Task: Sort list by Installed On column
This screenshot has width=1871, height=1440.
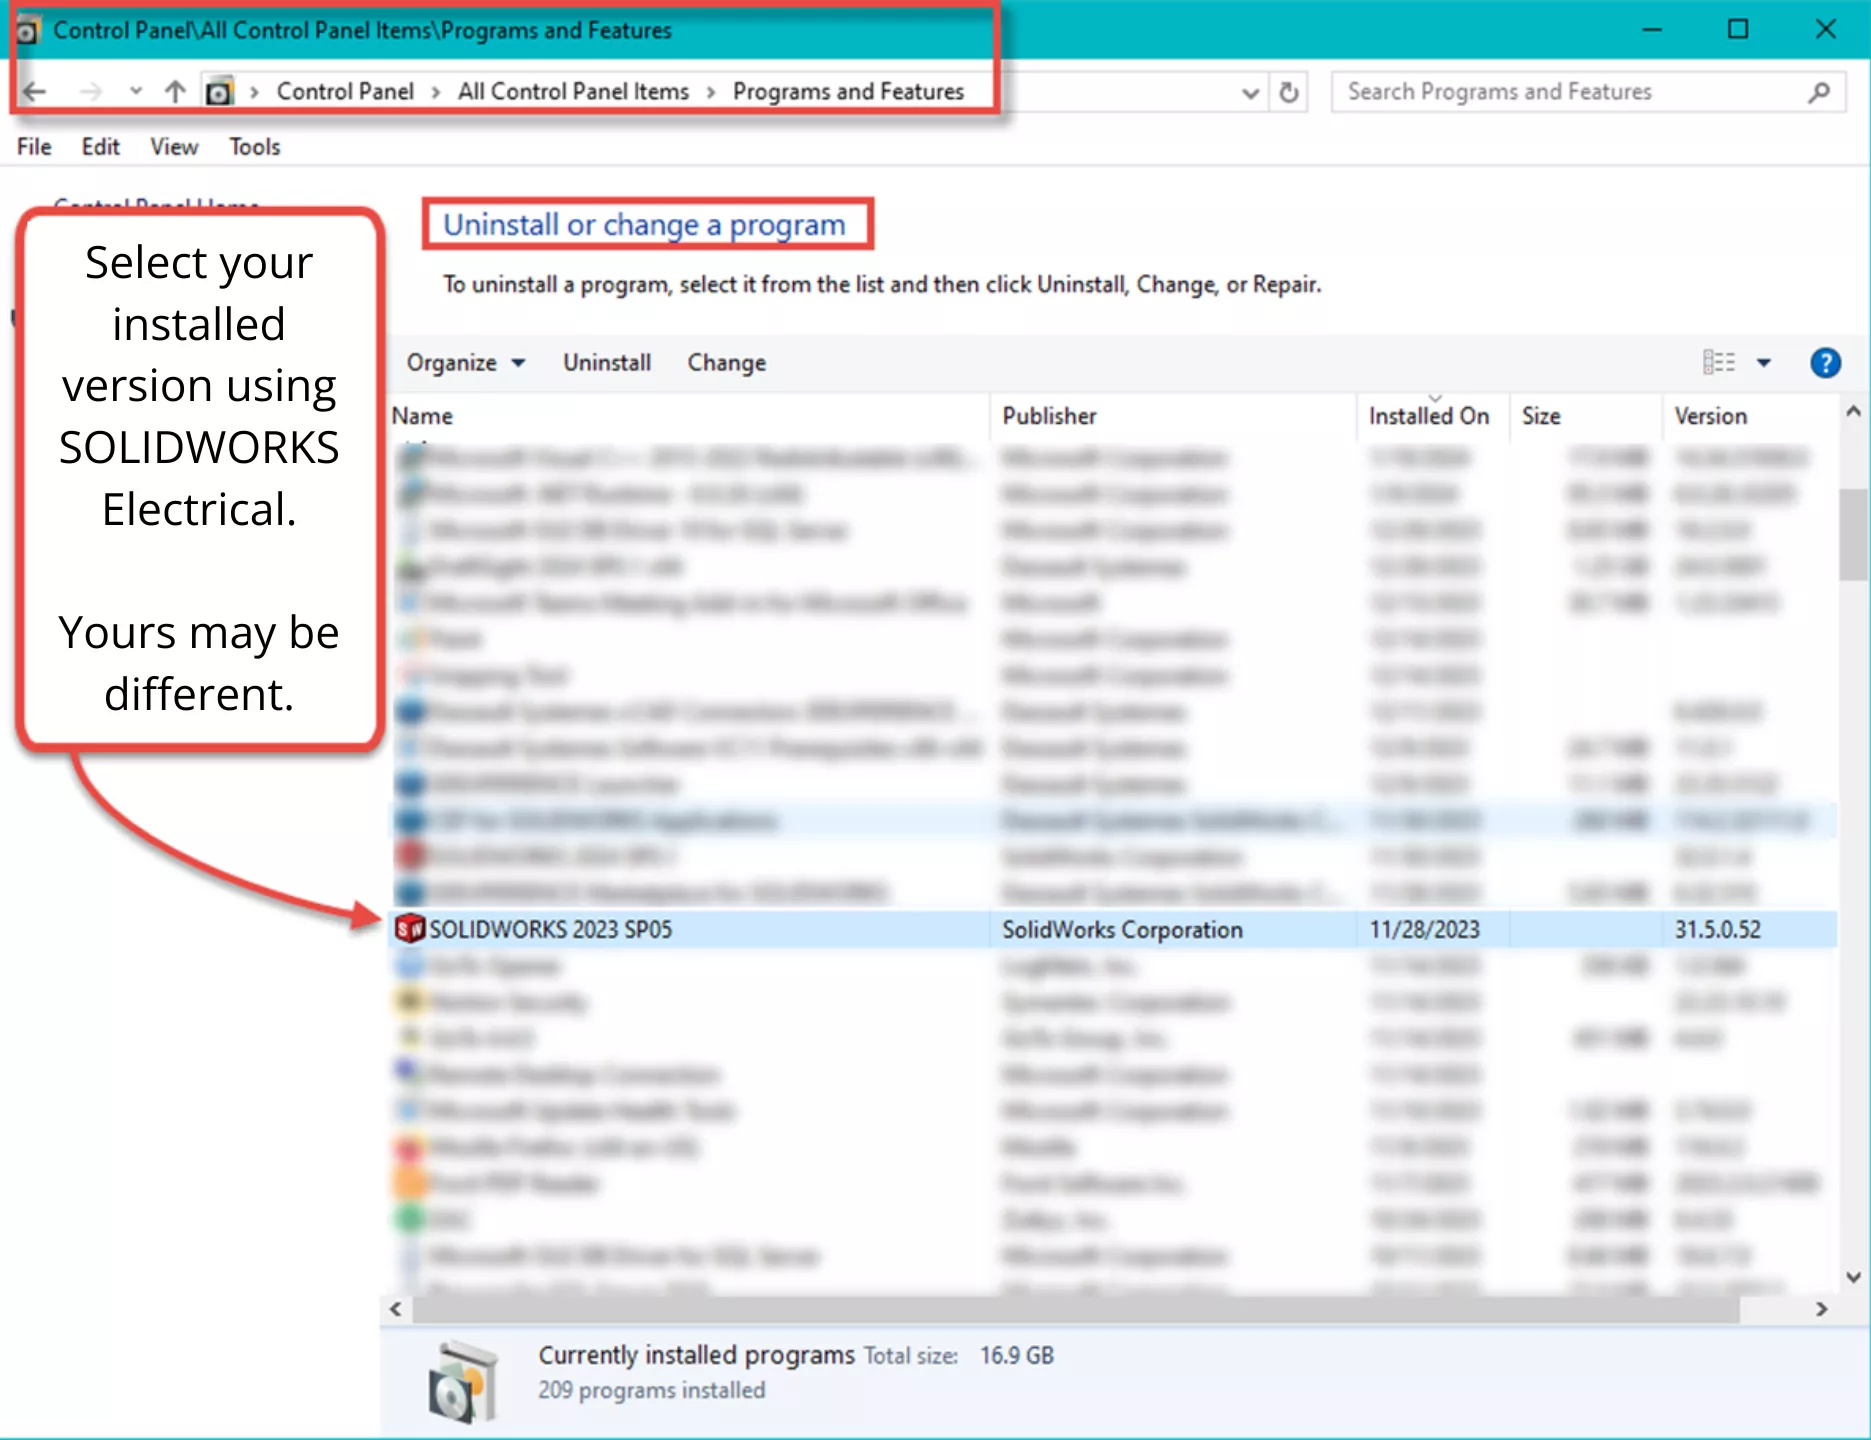Action: point(1432,416)
